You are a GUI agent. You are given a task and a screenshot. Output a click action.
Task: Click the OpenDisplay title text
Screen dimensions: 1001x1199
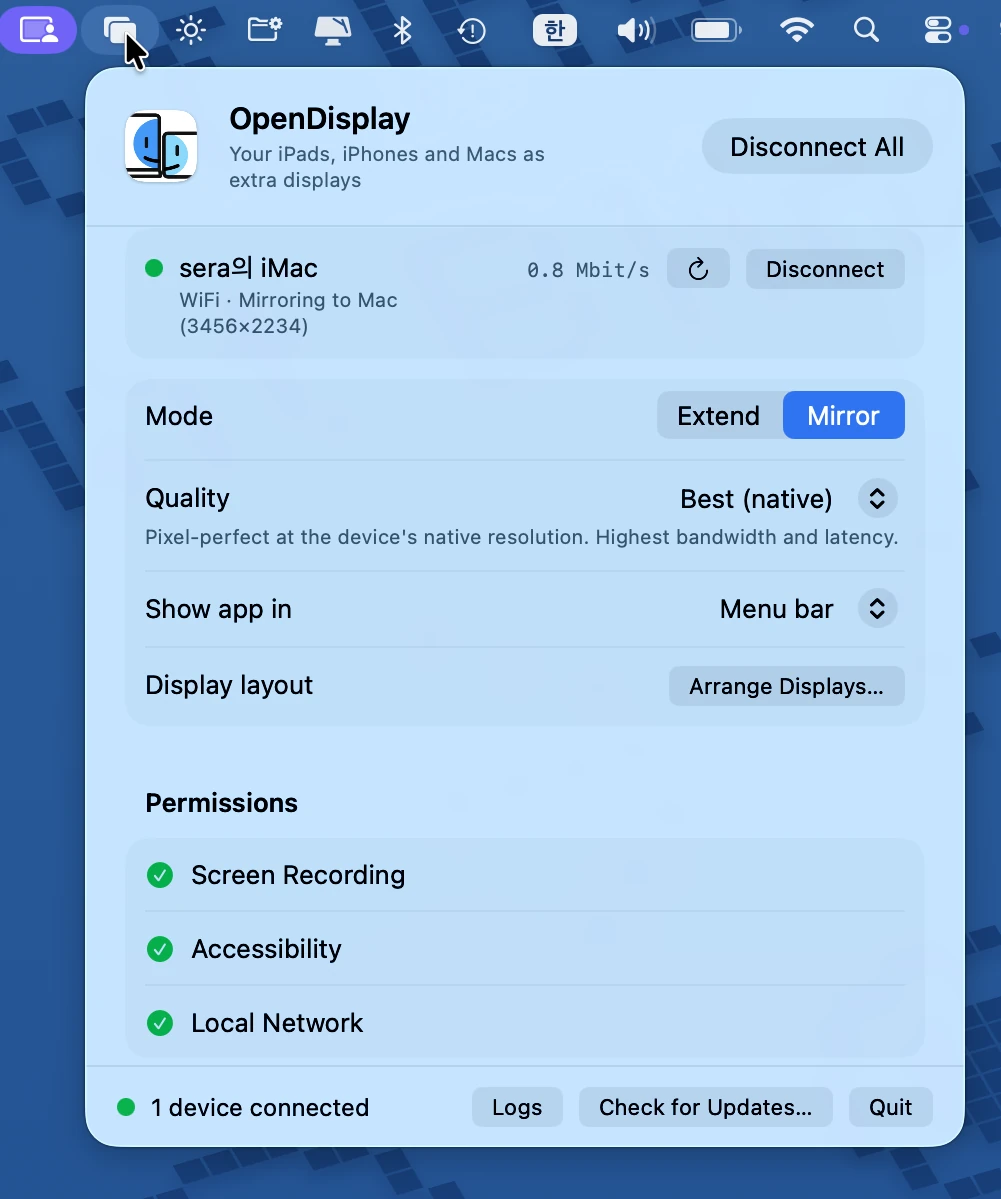(x=320, y=119)
